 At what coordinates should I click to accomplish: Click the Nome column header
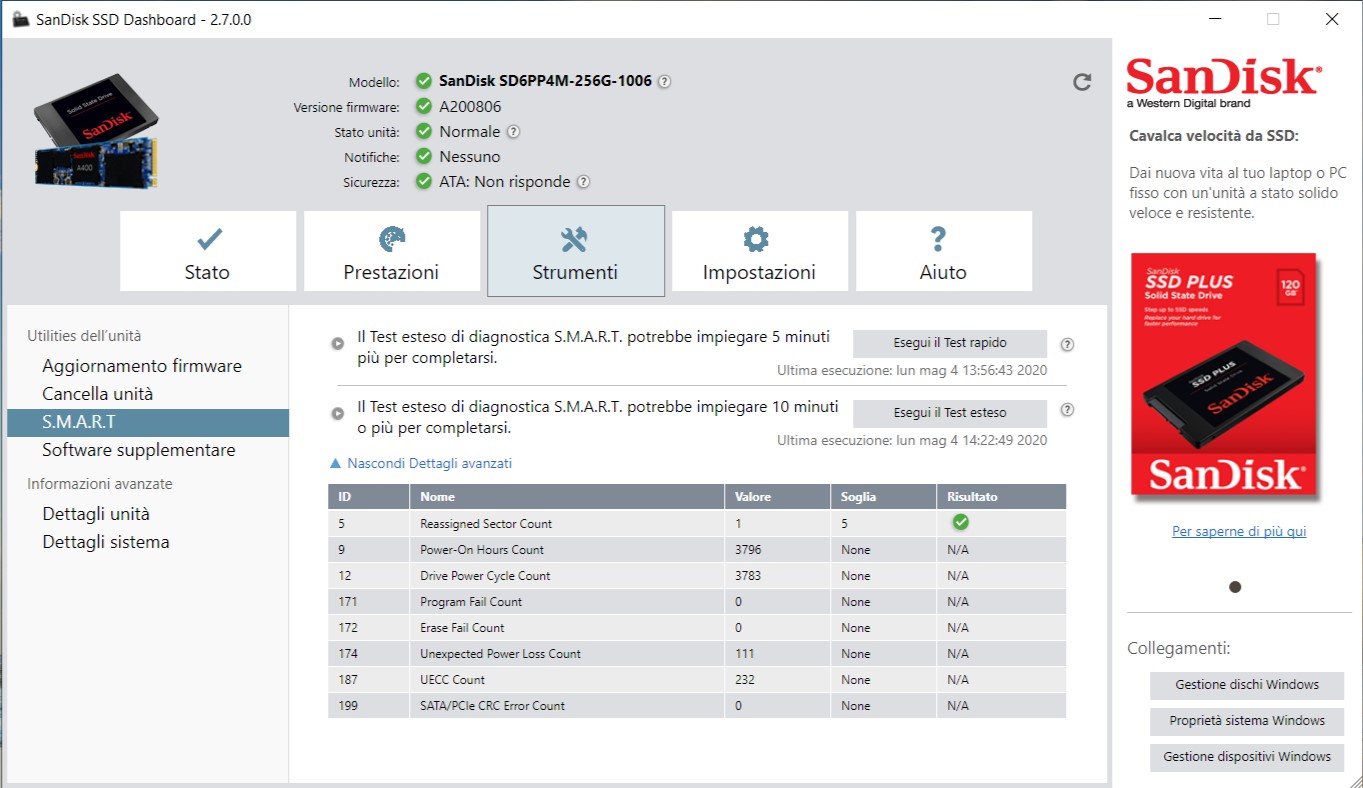pyautogui.click(x=567, y=497)
